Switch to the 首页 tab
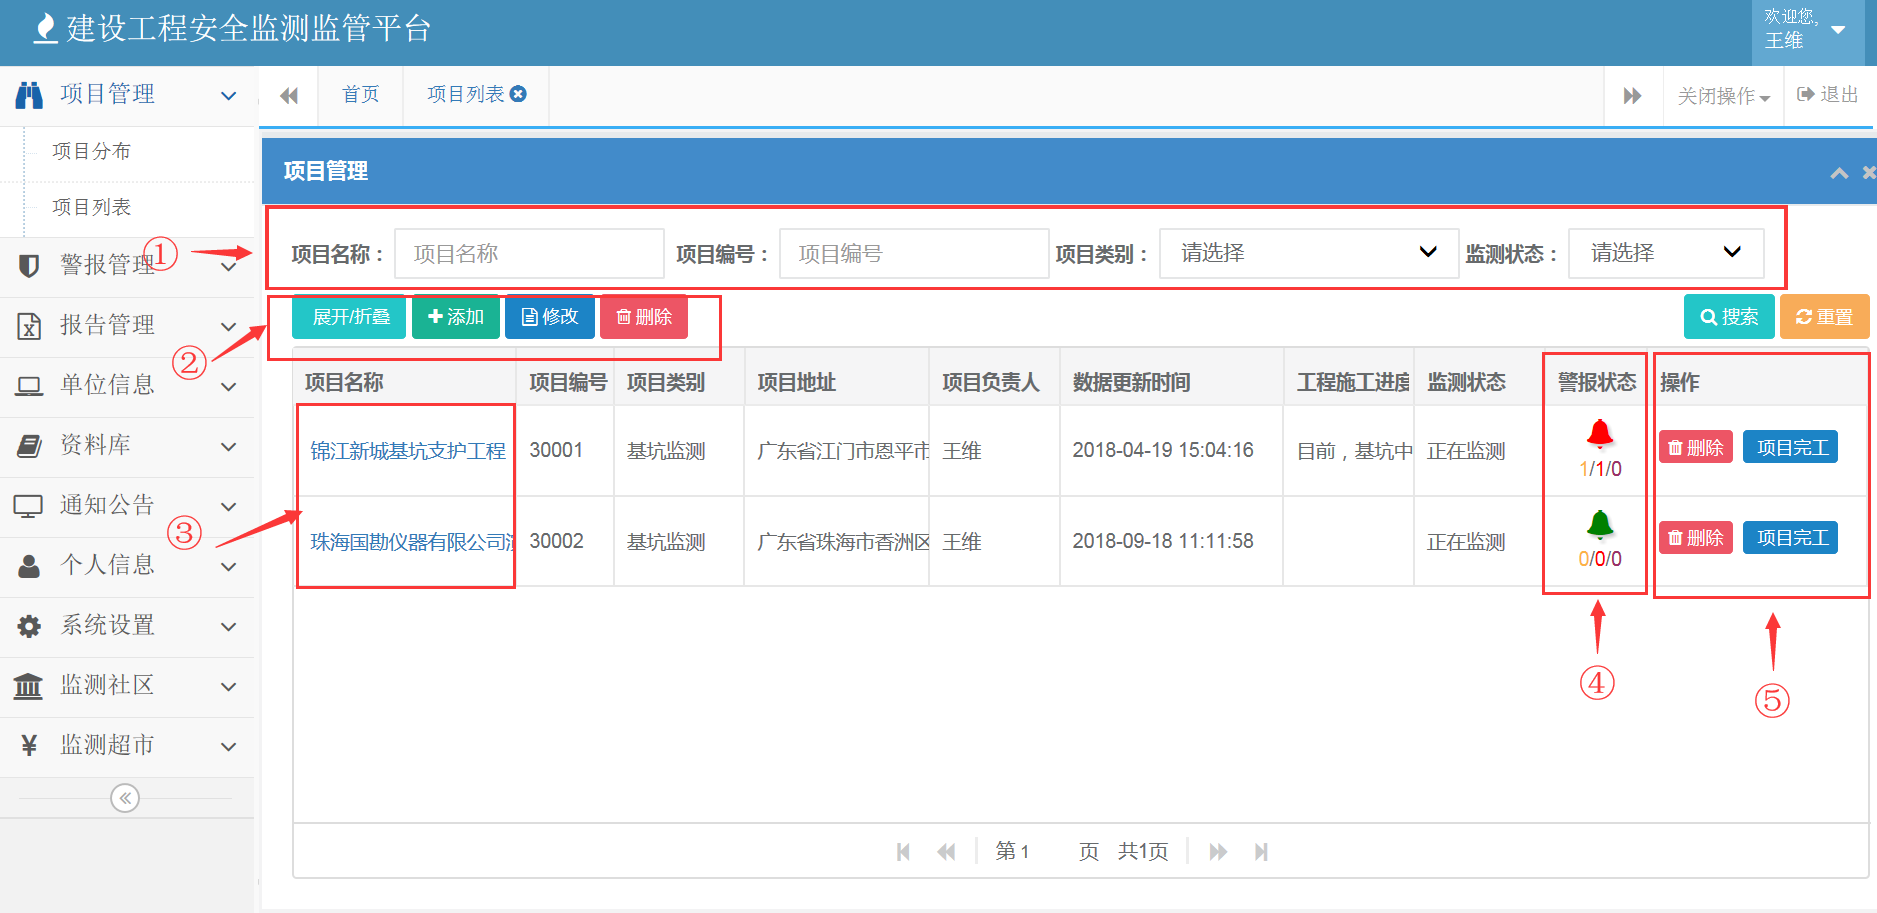Screen dimensions: 1877x913 [360, 94]
